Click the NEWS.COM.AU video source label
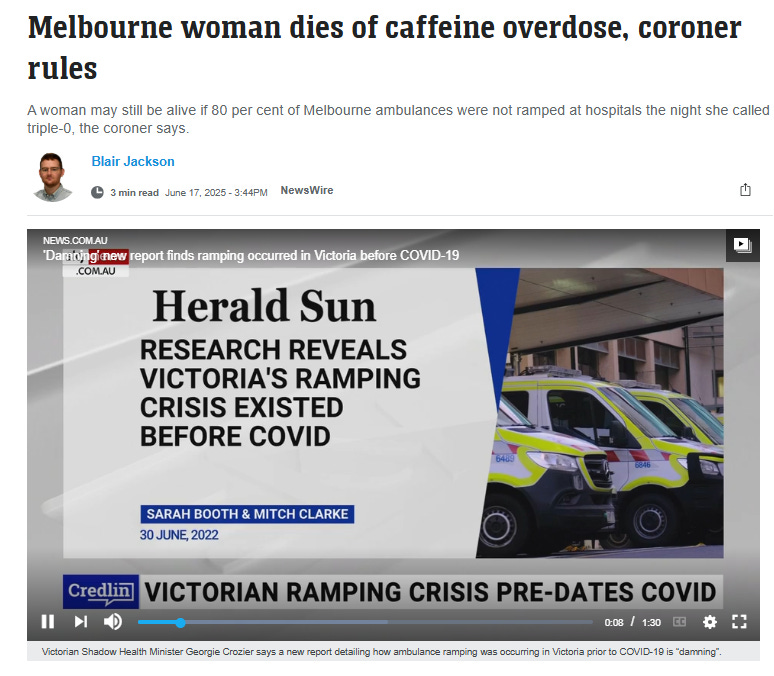The height and width of the screenshot is (676, 774). (75, 240)
